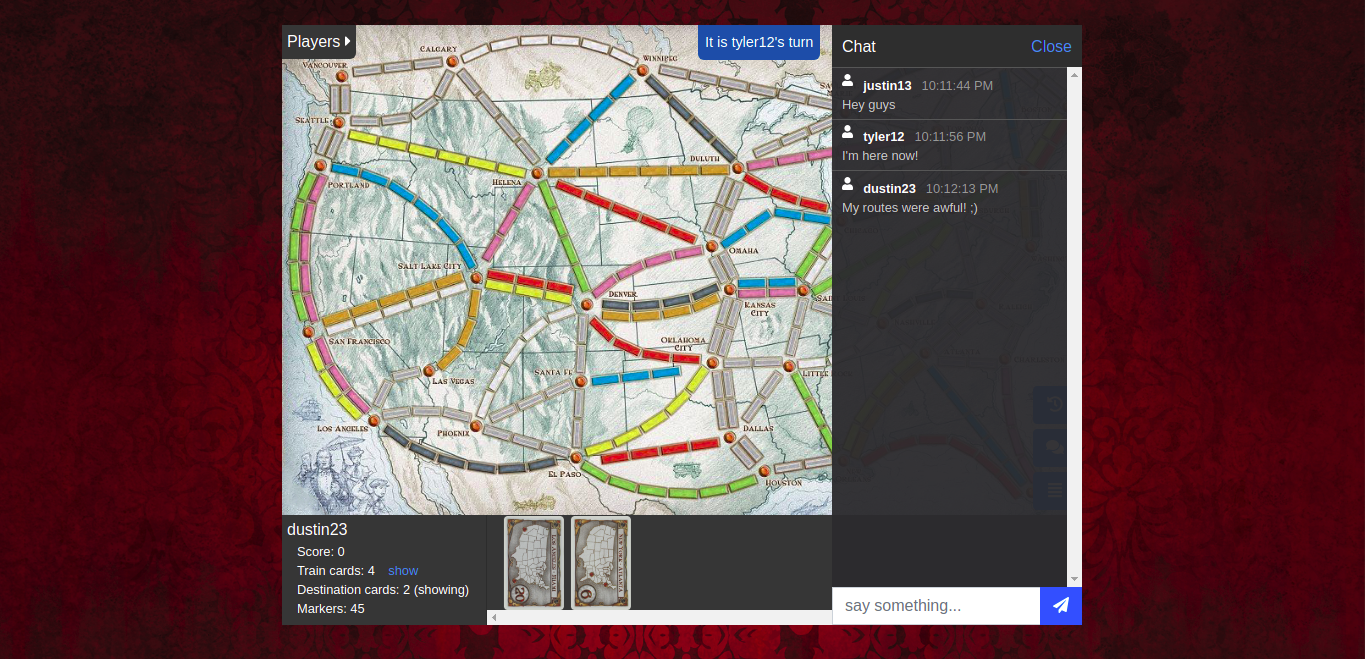The height and width of the screenshot is (659, 1365).
Task: Select the New York–Atlanta destination card
Action: click(x=600, y=562)
